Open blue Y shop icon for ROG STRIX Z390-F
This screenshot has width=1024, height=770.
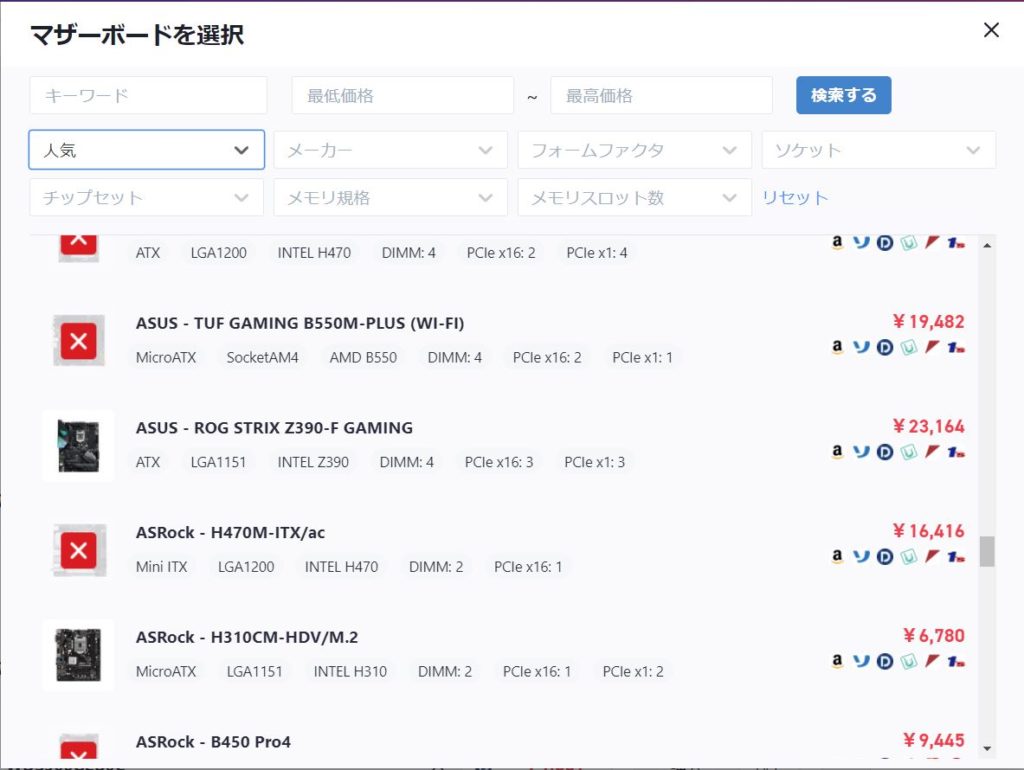861,451
